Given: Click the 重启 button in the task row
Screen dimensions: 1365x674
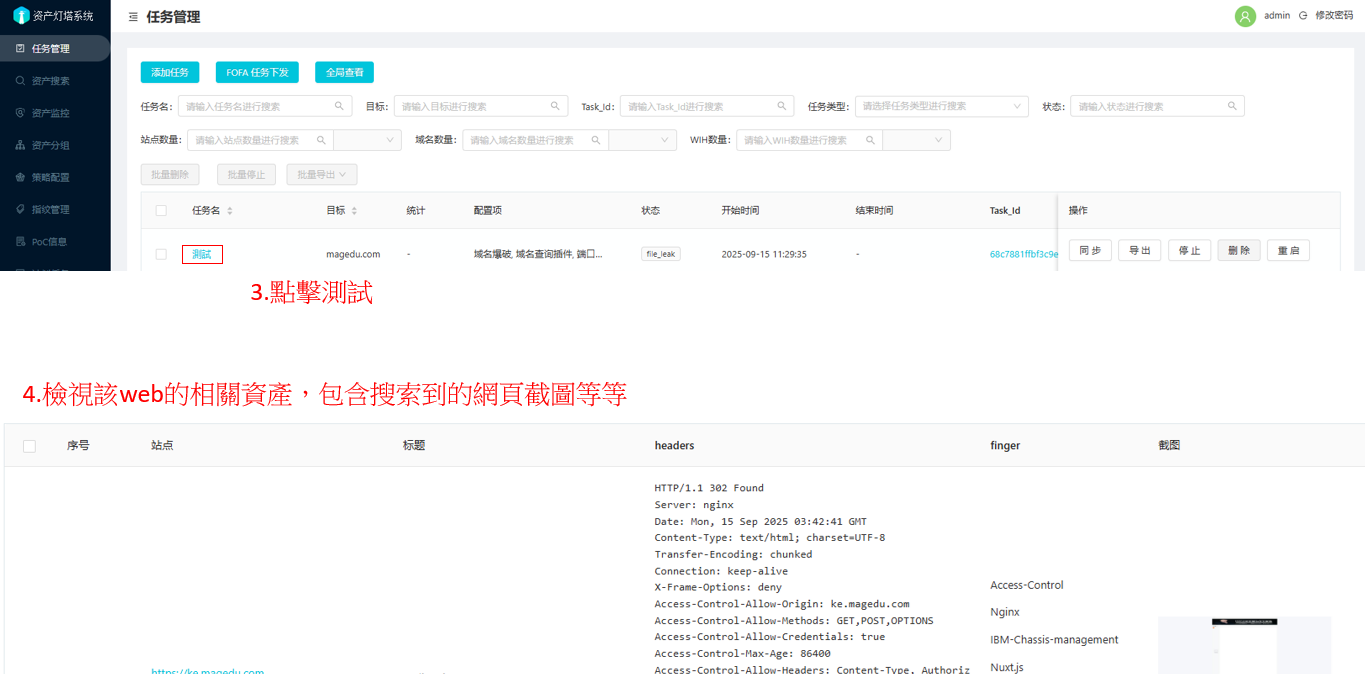Looking at the screenshot, I should pyautogui.click(x=1288, y=251).
